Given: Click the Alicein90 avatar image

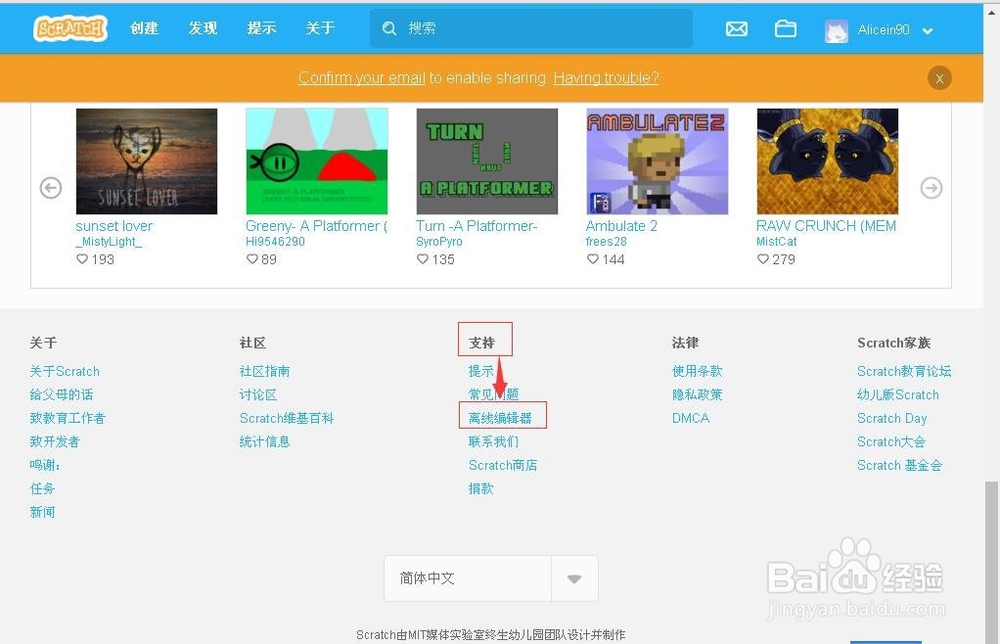Looking at the screenshot, I should [836, 30].
